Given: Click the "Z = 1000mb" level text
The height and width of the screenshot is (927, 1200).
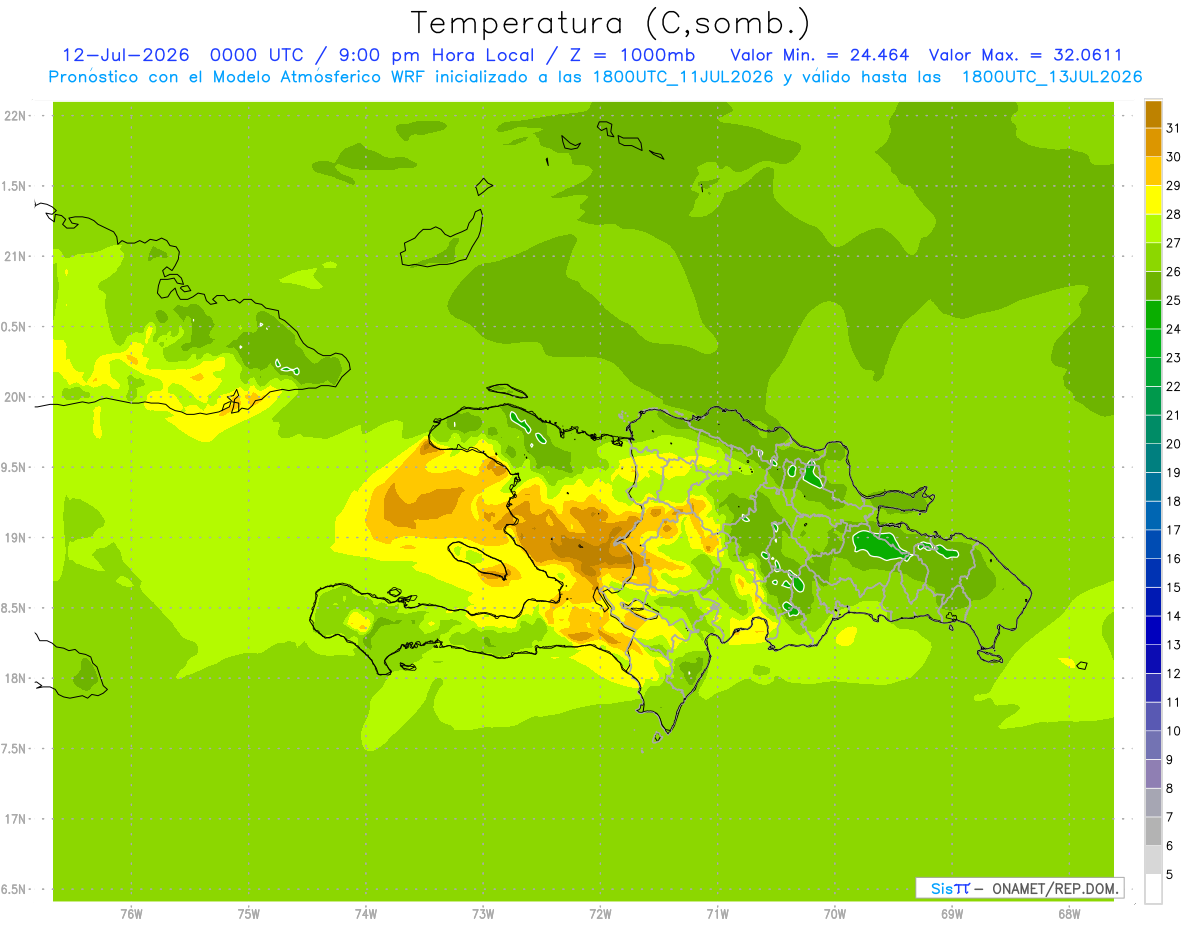Looking at the screenshot, I should 633,54.
